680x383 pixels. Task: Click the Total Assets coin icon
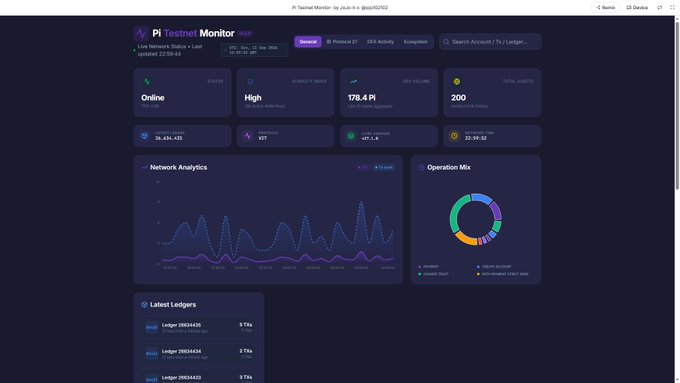(457, 82)
